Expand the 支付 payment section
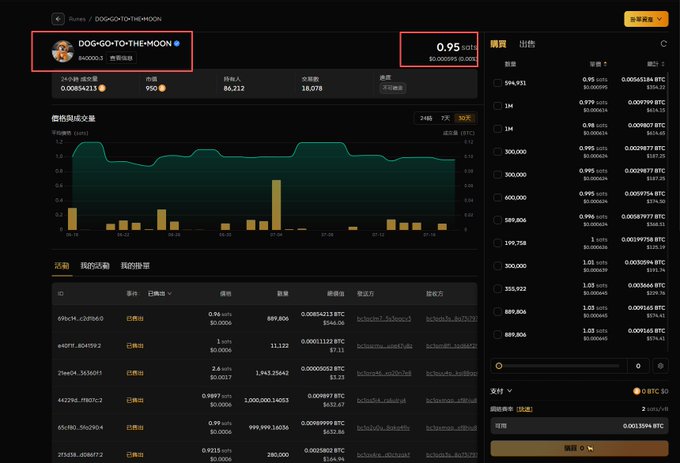The height and width of the screenshot is (463, 680). tap(501, 391)
